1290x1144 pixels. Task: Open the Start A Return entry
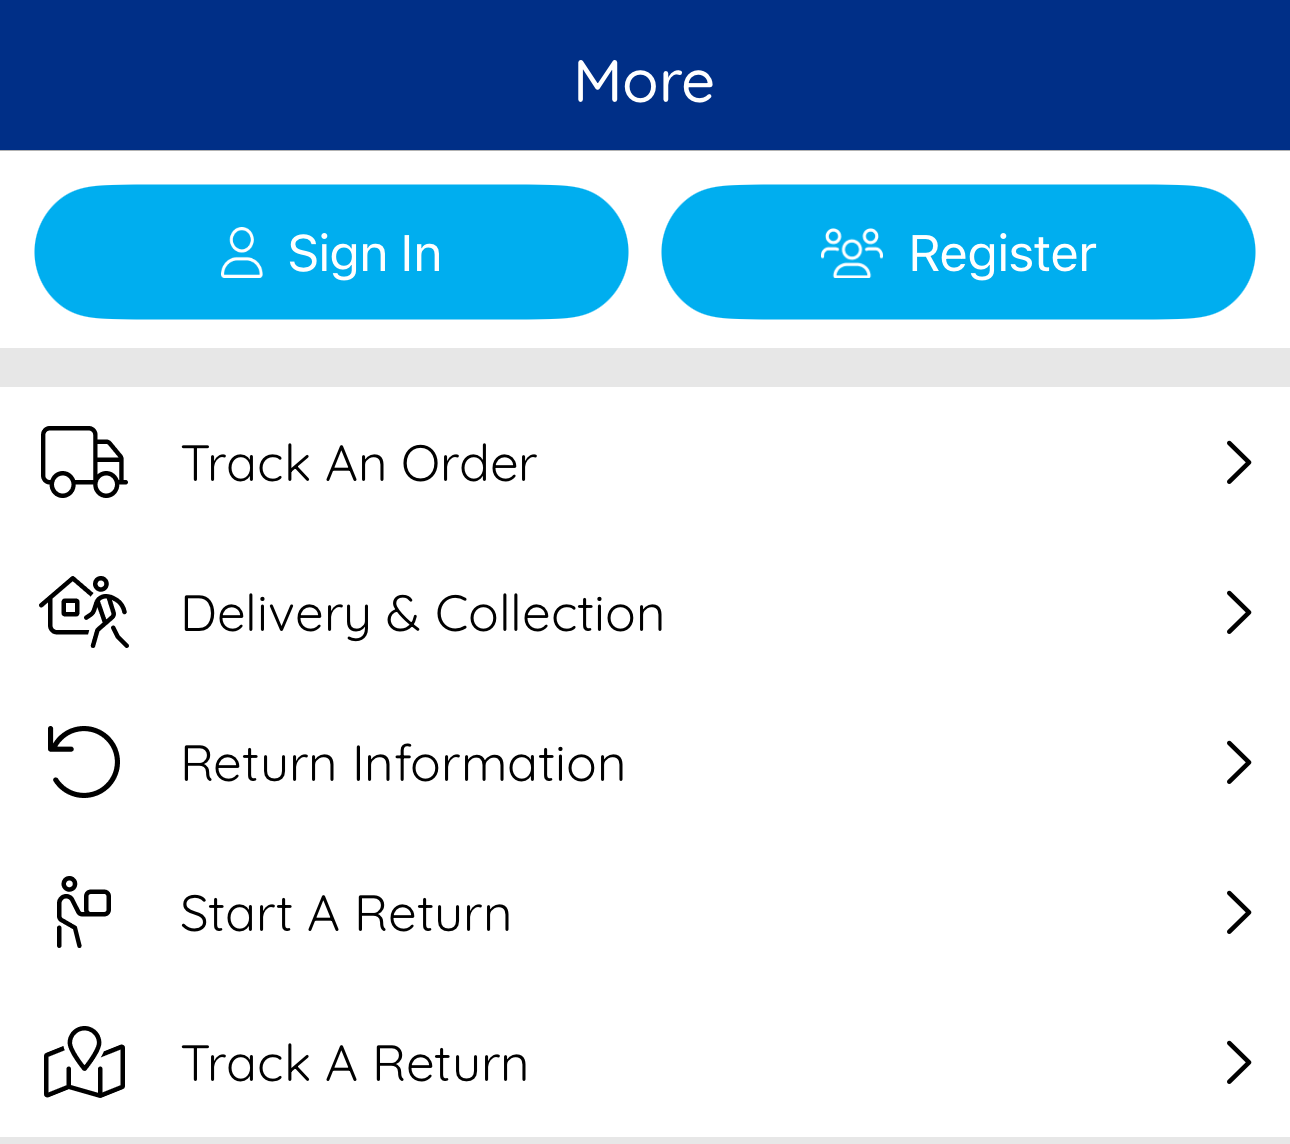pos(645,913)
